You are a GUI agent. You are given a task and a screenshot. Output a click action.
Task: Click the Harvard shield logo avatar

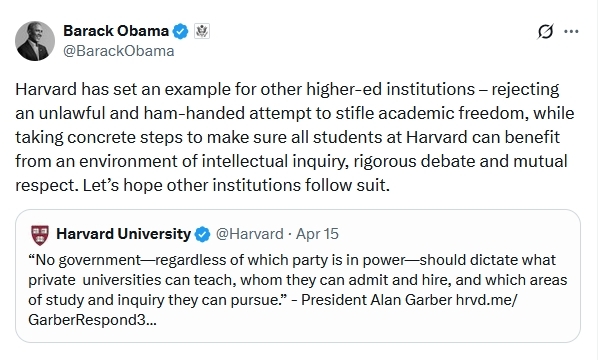[40, 235]
